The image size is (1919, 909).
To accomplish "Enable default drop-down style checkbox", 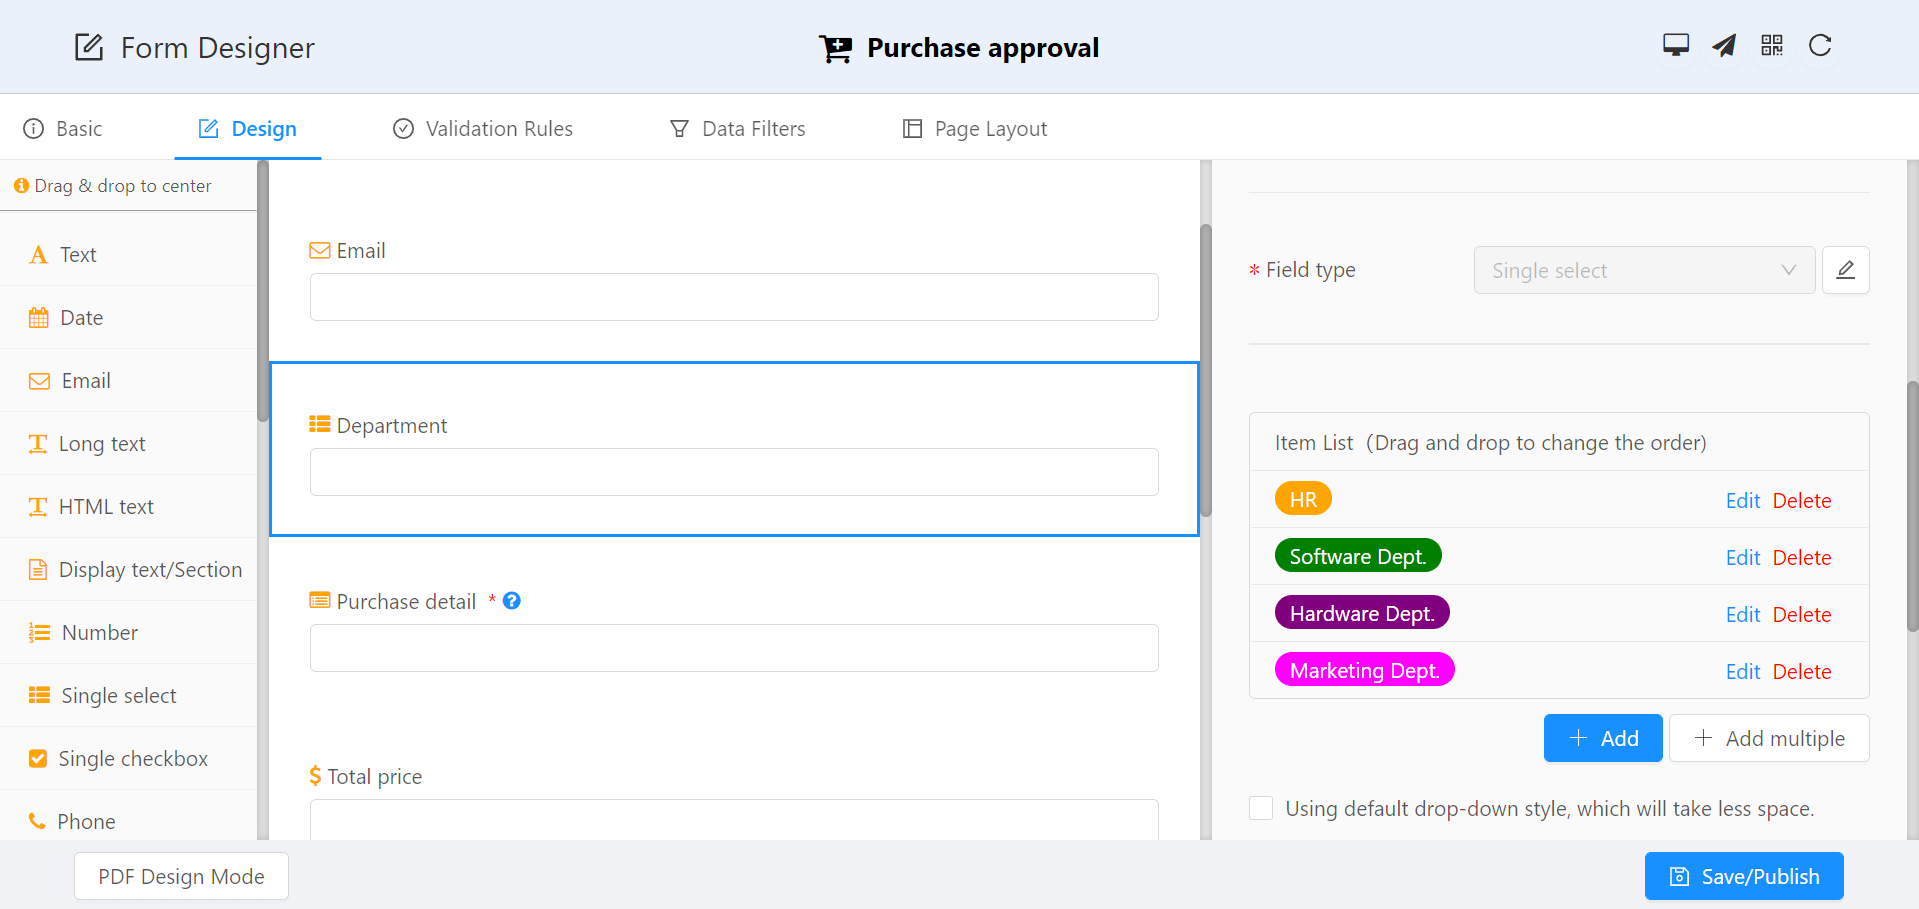I will tap(1261, 808).
